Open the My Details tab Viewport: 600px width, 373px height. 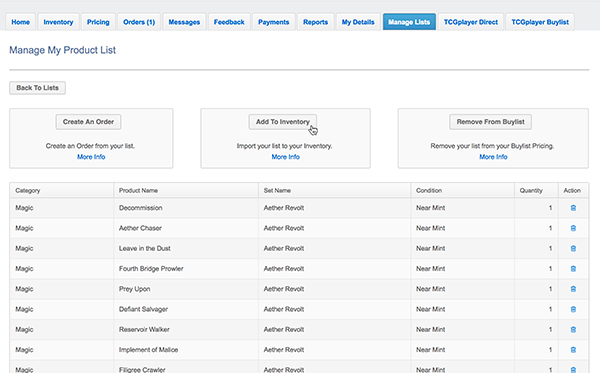(x=358, y=22)
